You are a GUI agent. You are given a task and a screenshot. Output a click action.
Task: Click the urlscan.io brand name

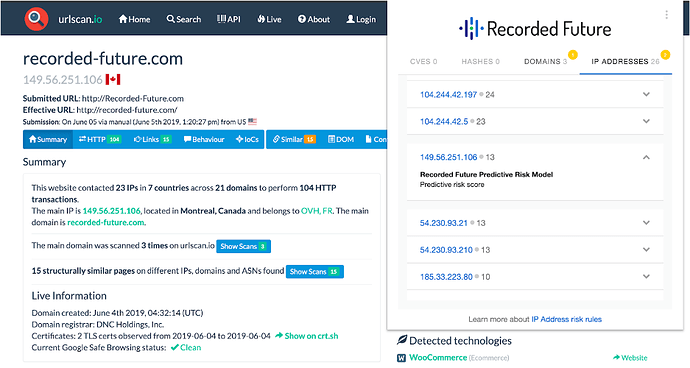[80, 19]
